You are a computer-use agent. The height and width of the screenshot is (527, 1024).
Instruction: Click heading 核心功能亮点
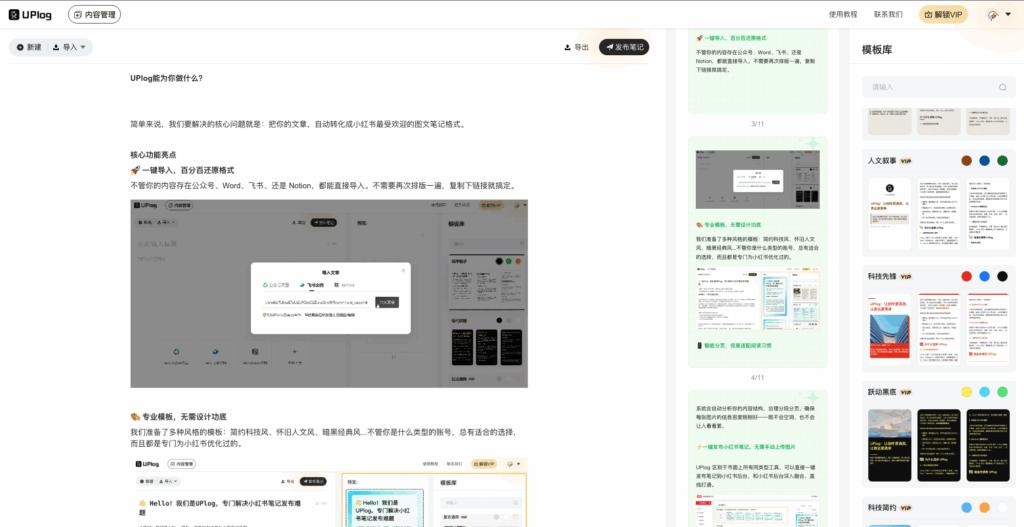(153, 155)
